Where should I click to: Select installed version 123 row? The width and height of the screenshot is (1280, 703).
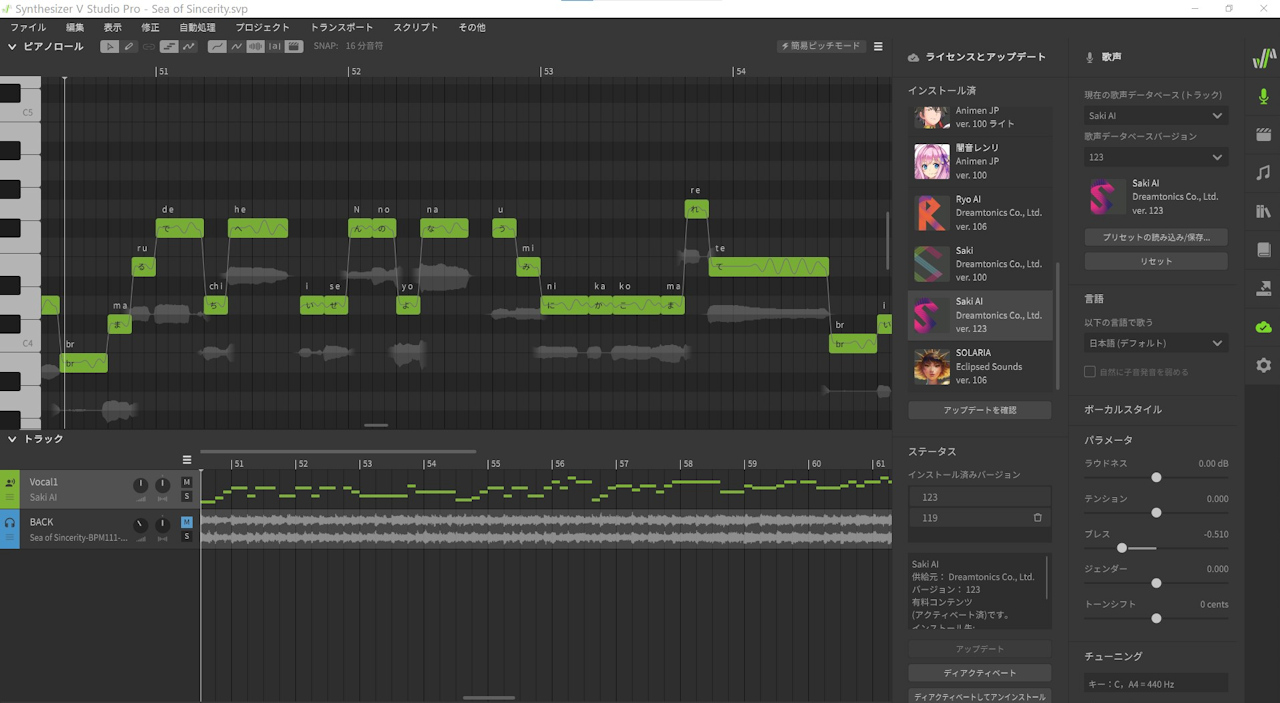click(980, 497)
